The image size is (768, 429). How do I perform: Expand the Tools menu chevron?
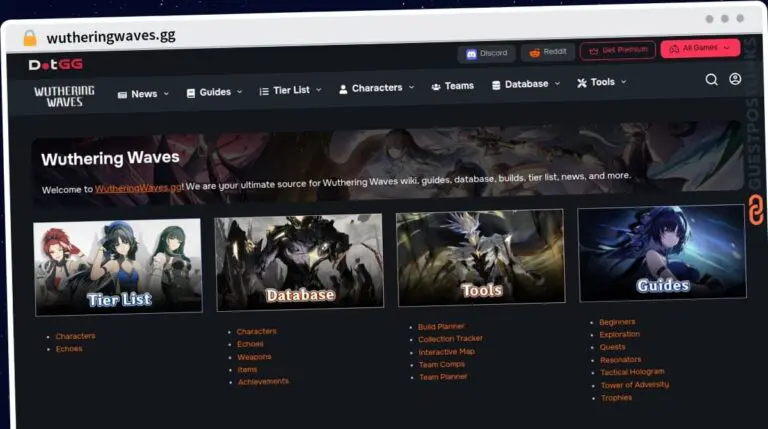(624, 82)
